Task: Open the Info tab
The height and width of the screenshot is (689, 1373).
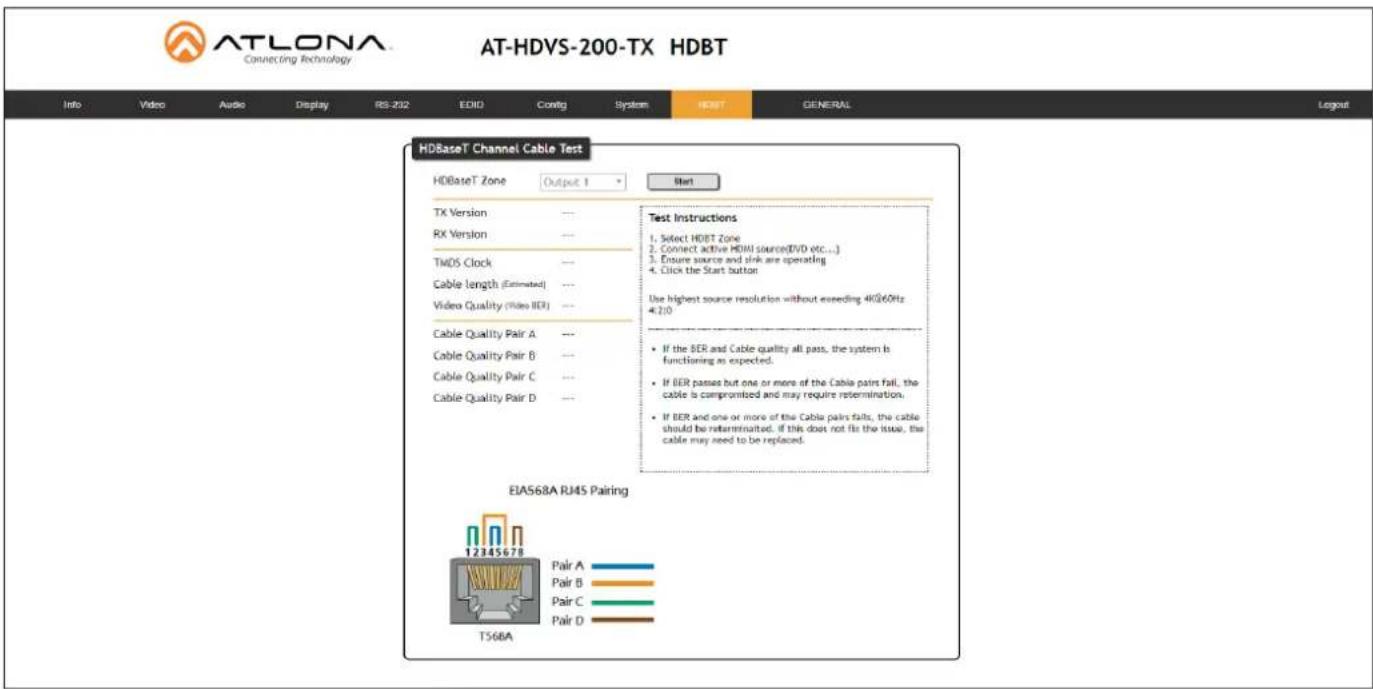Action: [x=72, y=105]
